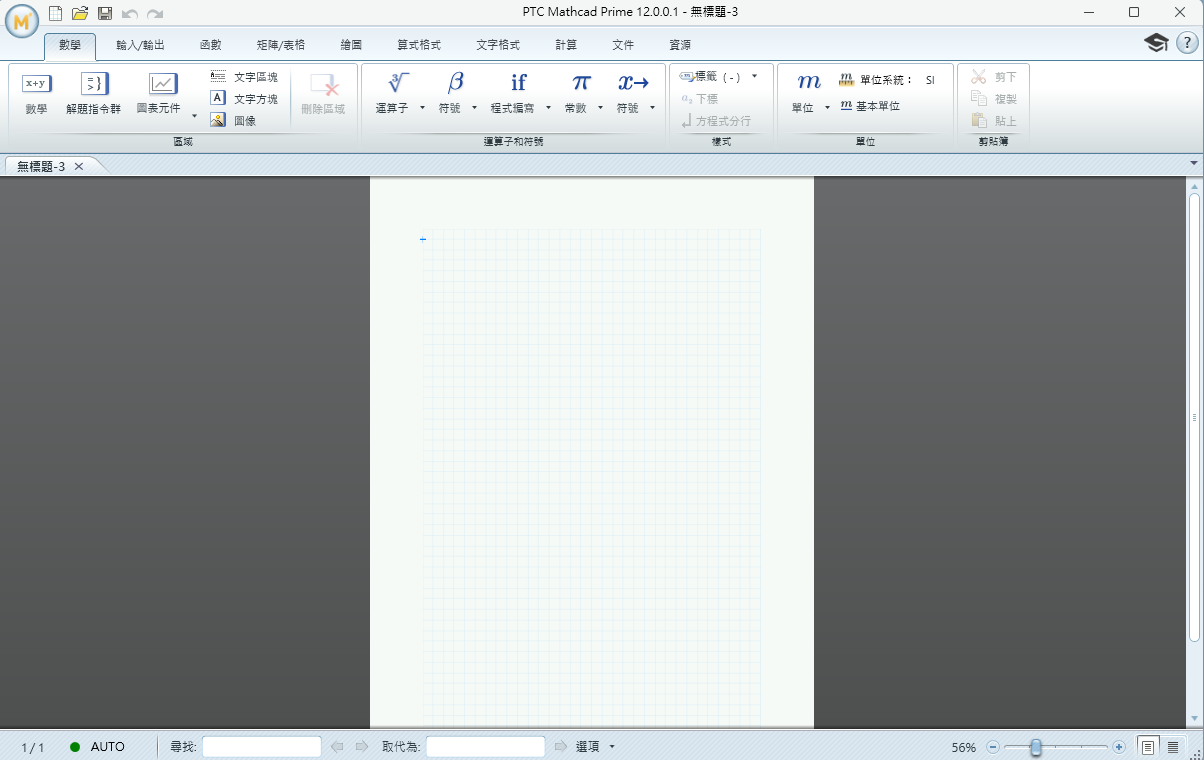This screenshot has width=1204, height=760.
Task: Expand the chart component dropdown arrow
Action: (194, 116)
